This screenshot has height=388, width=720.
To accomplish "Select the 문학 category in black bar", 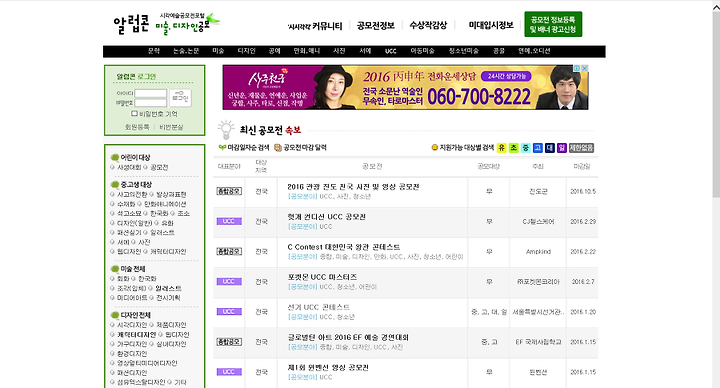I will click(154, 51).
